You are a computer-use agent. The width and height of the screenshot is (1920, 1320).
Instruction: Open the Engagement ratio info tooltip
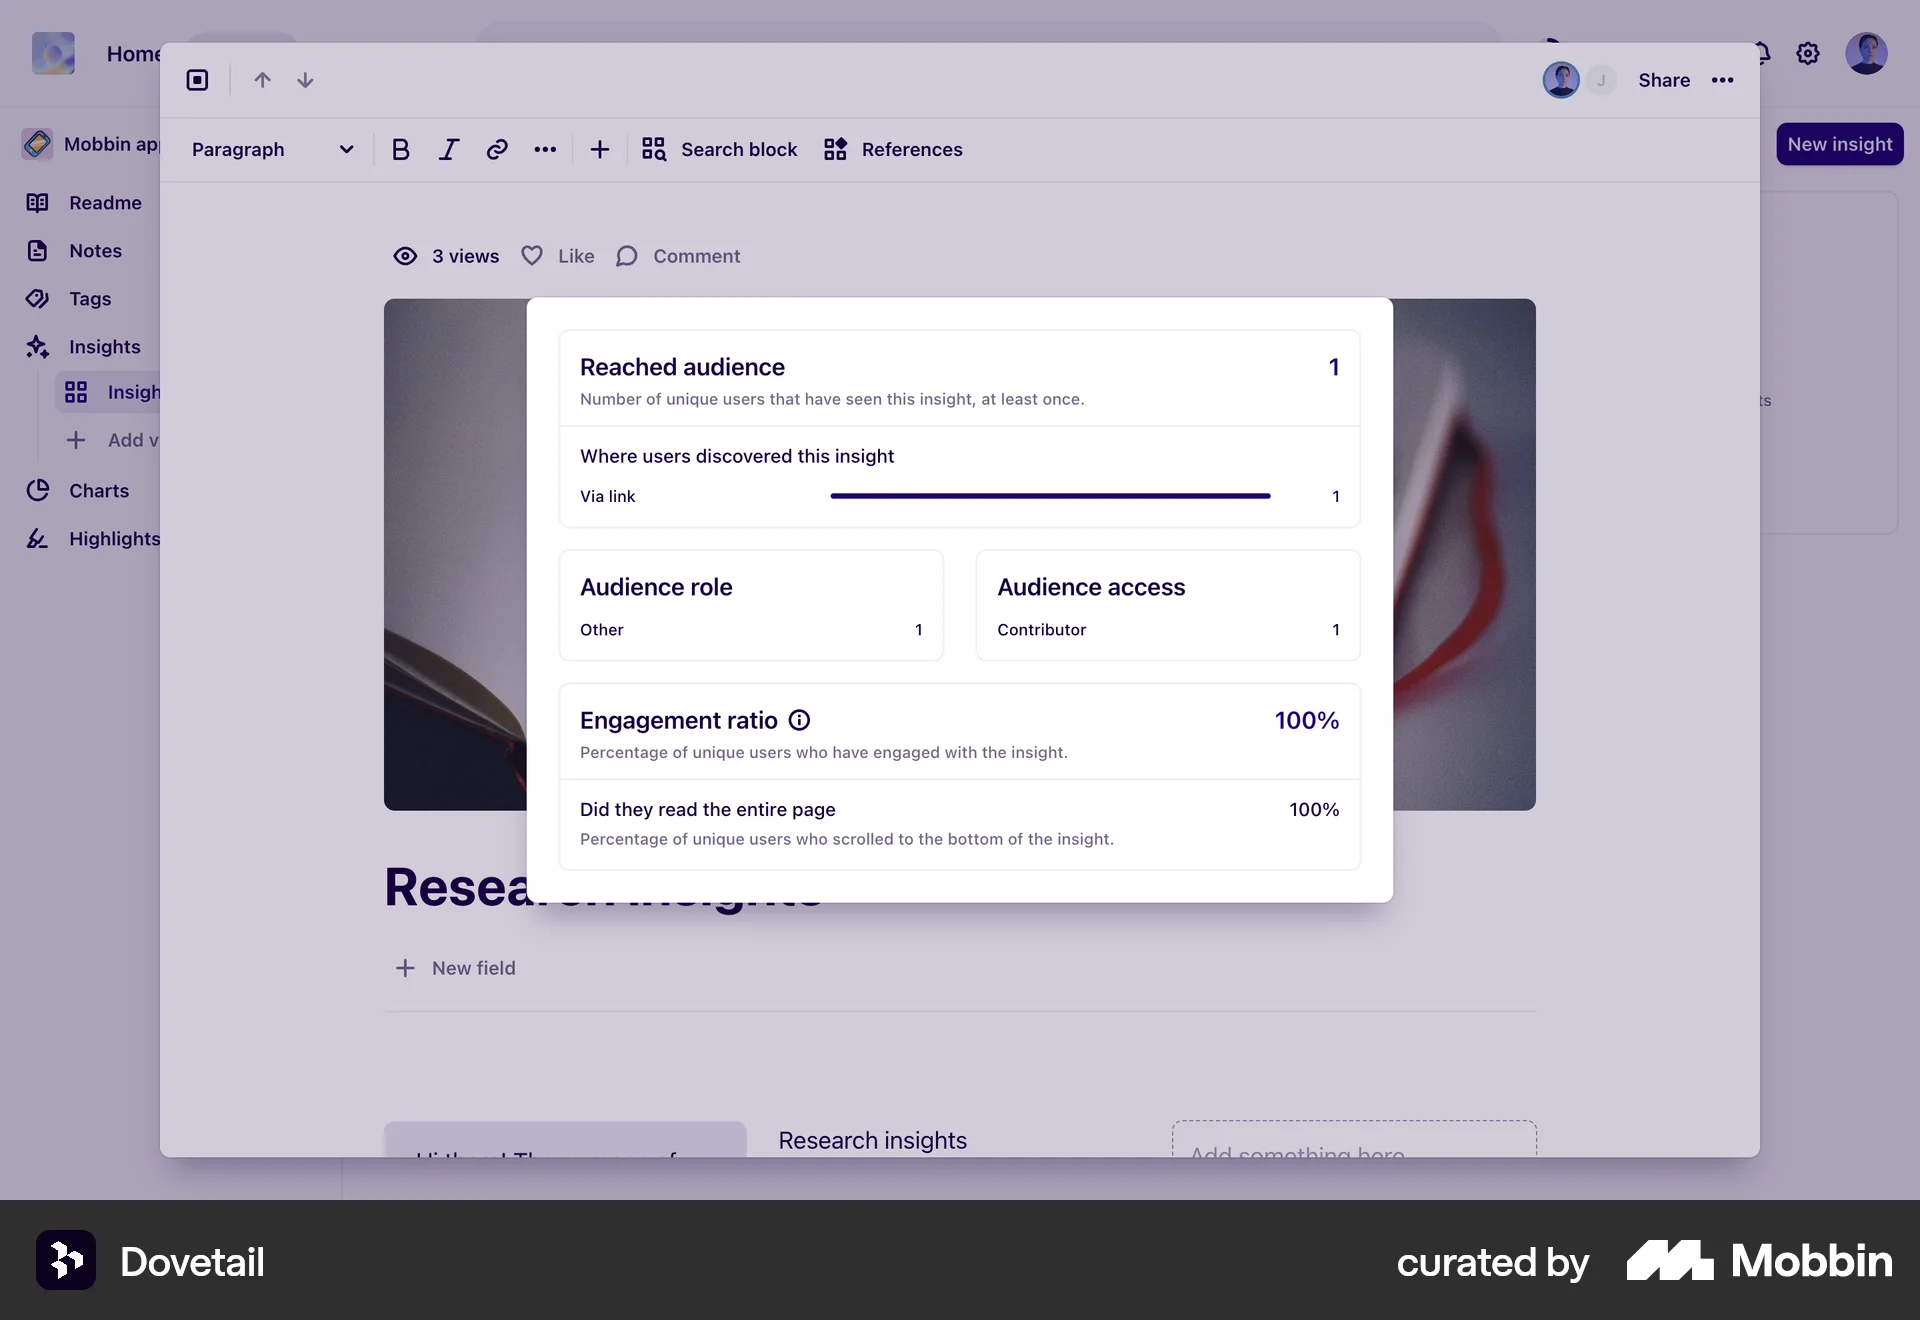(x=798, y=719)
